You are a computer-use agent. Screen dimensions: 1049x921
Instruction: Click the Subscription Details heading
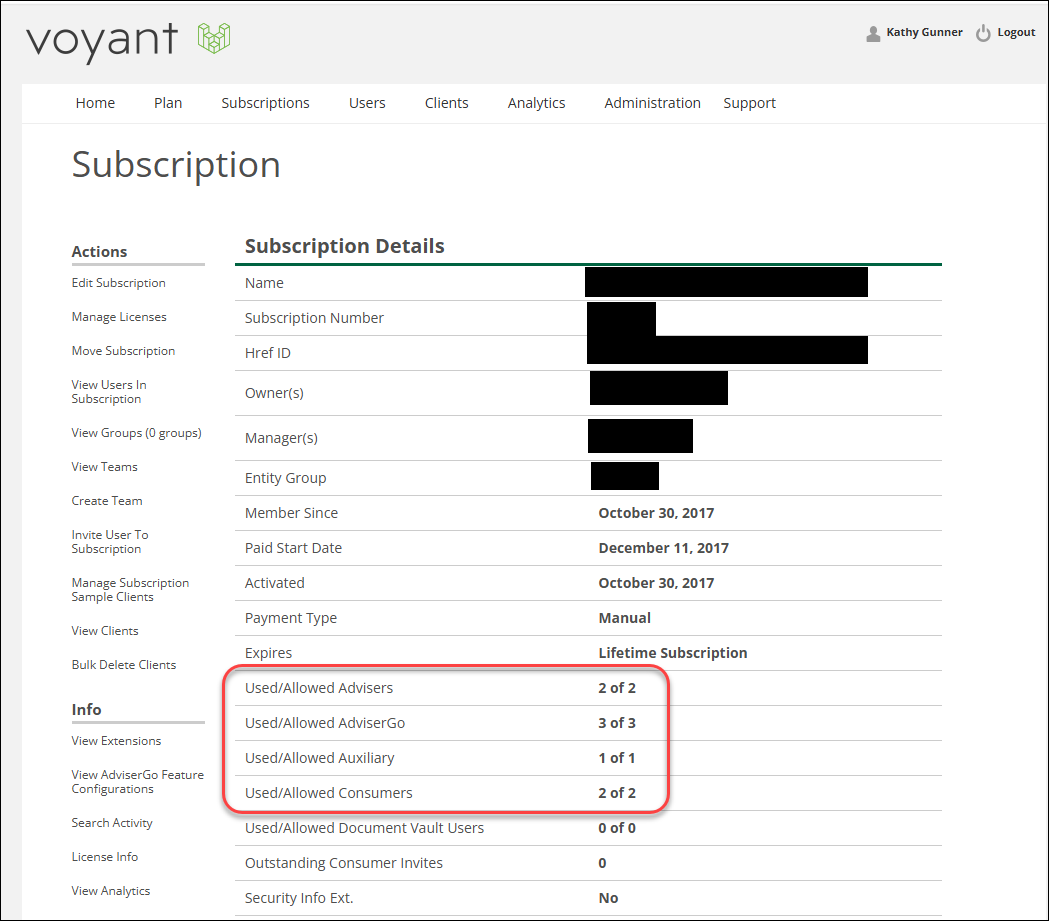click(x=345, y=246)
